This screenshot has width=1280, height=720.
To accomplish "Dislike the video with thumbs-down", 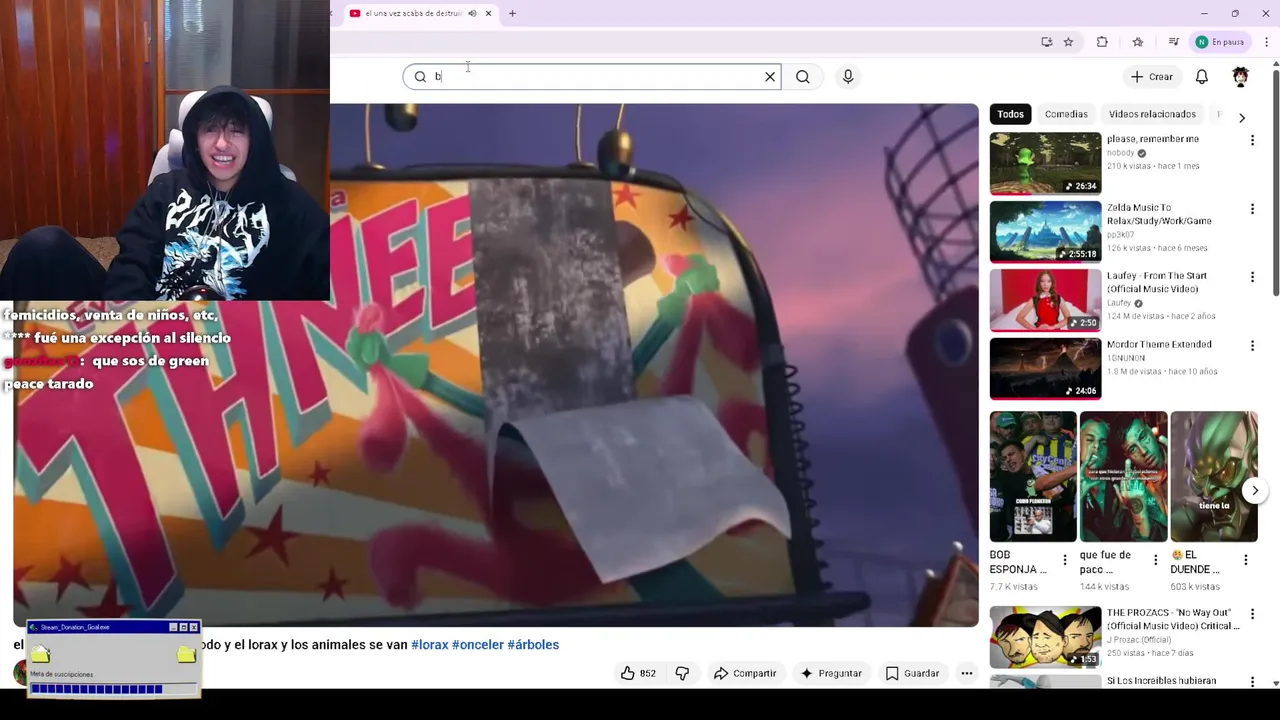I will [682, 673].
